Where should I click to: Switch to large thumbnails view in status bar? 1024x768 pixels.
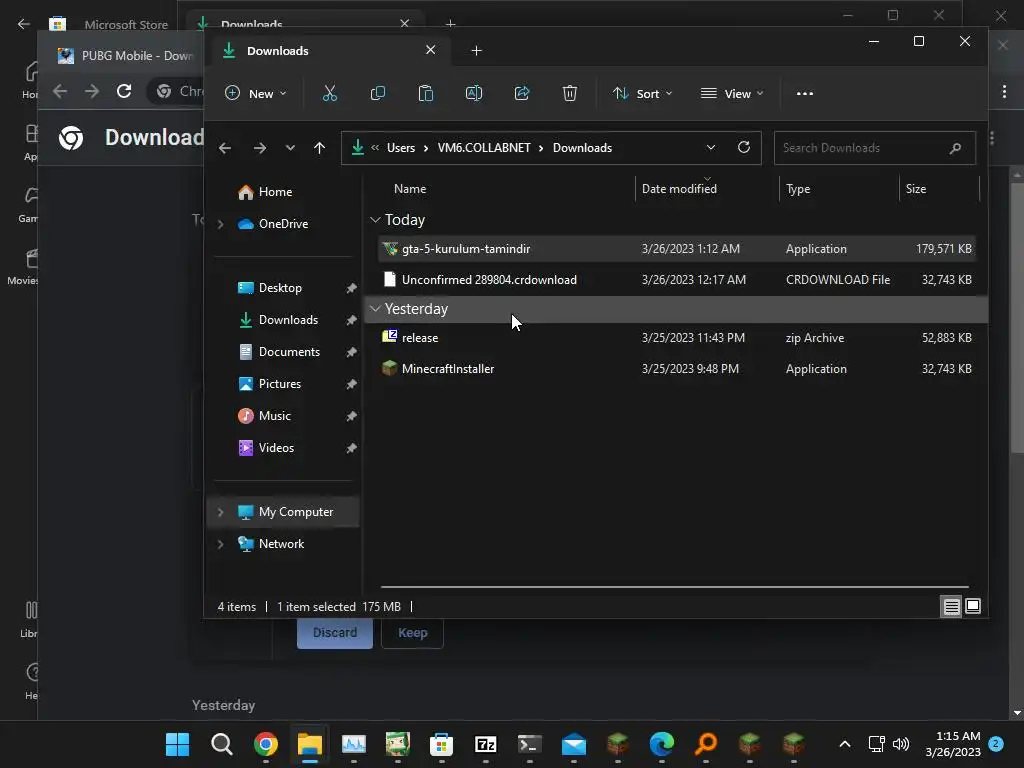pyautogui.click(x=973, y=607)
